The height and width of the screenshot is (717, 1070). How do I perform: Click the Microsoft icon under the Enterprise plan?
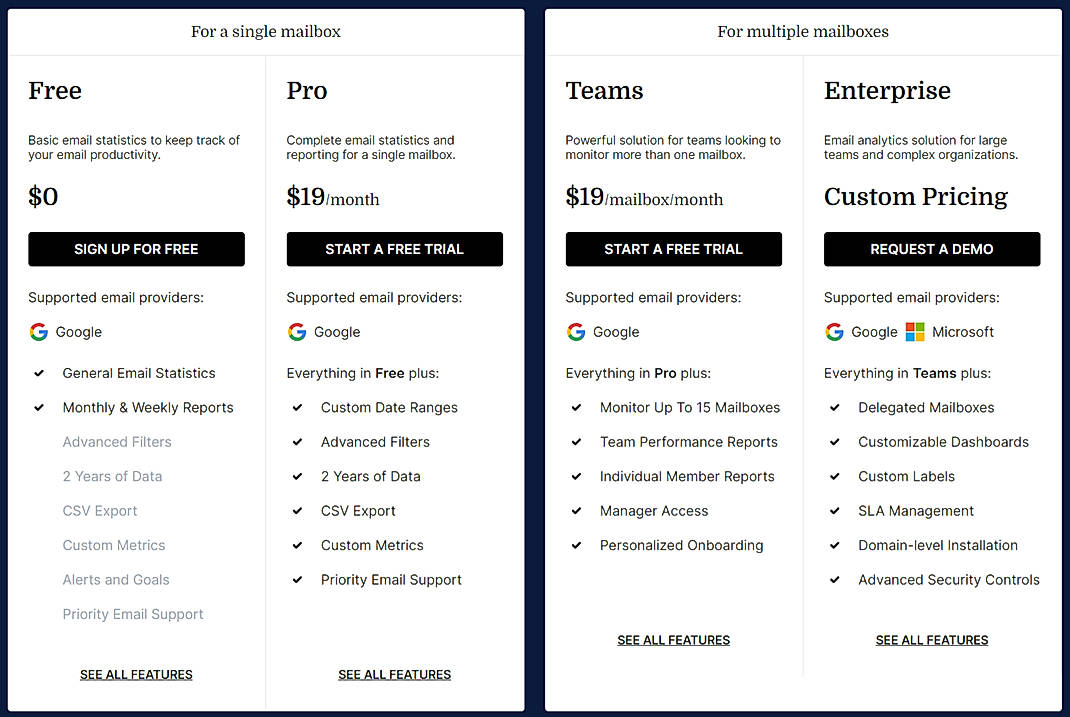[915, 331]
